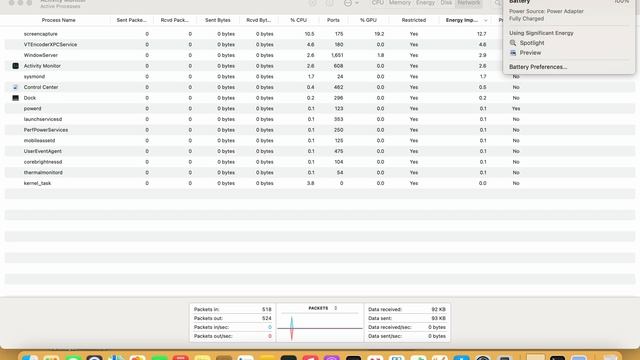Sort by the Sent Bytes column header
The height and width of the screenshot is (360, 640).
218,20
